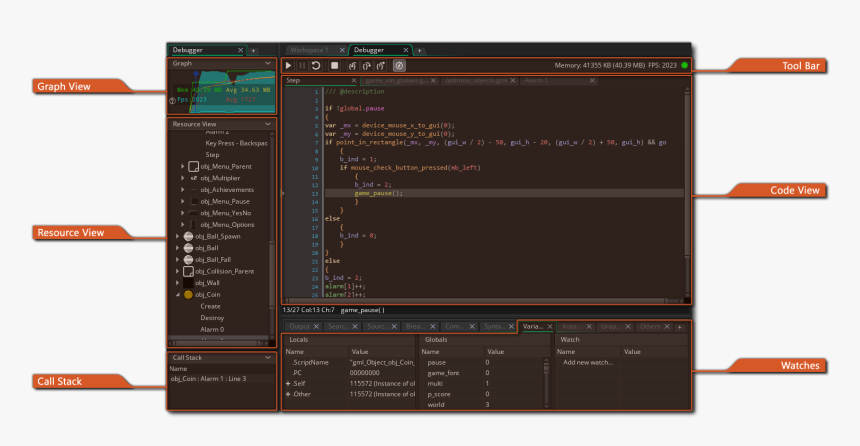Expand the obj_Menu_Parent tree node
The height and width of the screenshot is (446, 860).
(x=183, y=166)
